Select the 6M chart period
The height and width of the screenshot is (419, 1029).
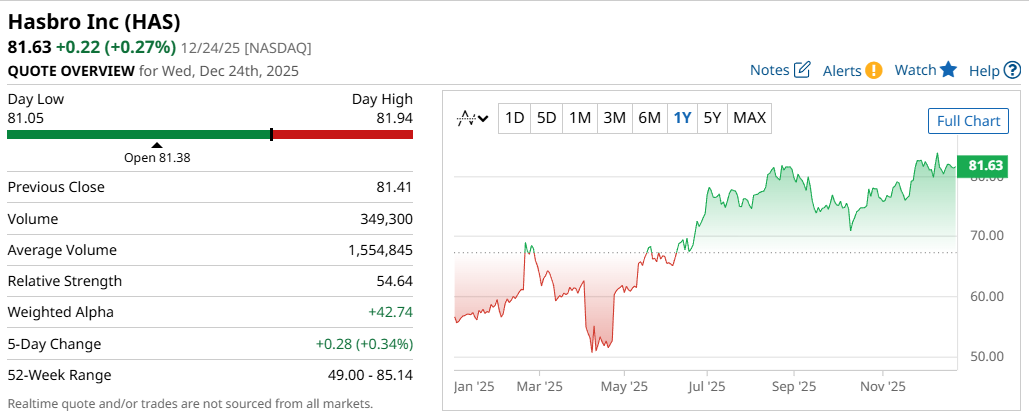649,118
